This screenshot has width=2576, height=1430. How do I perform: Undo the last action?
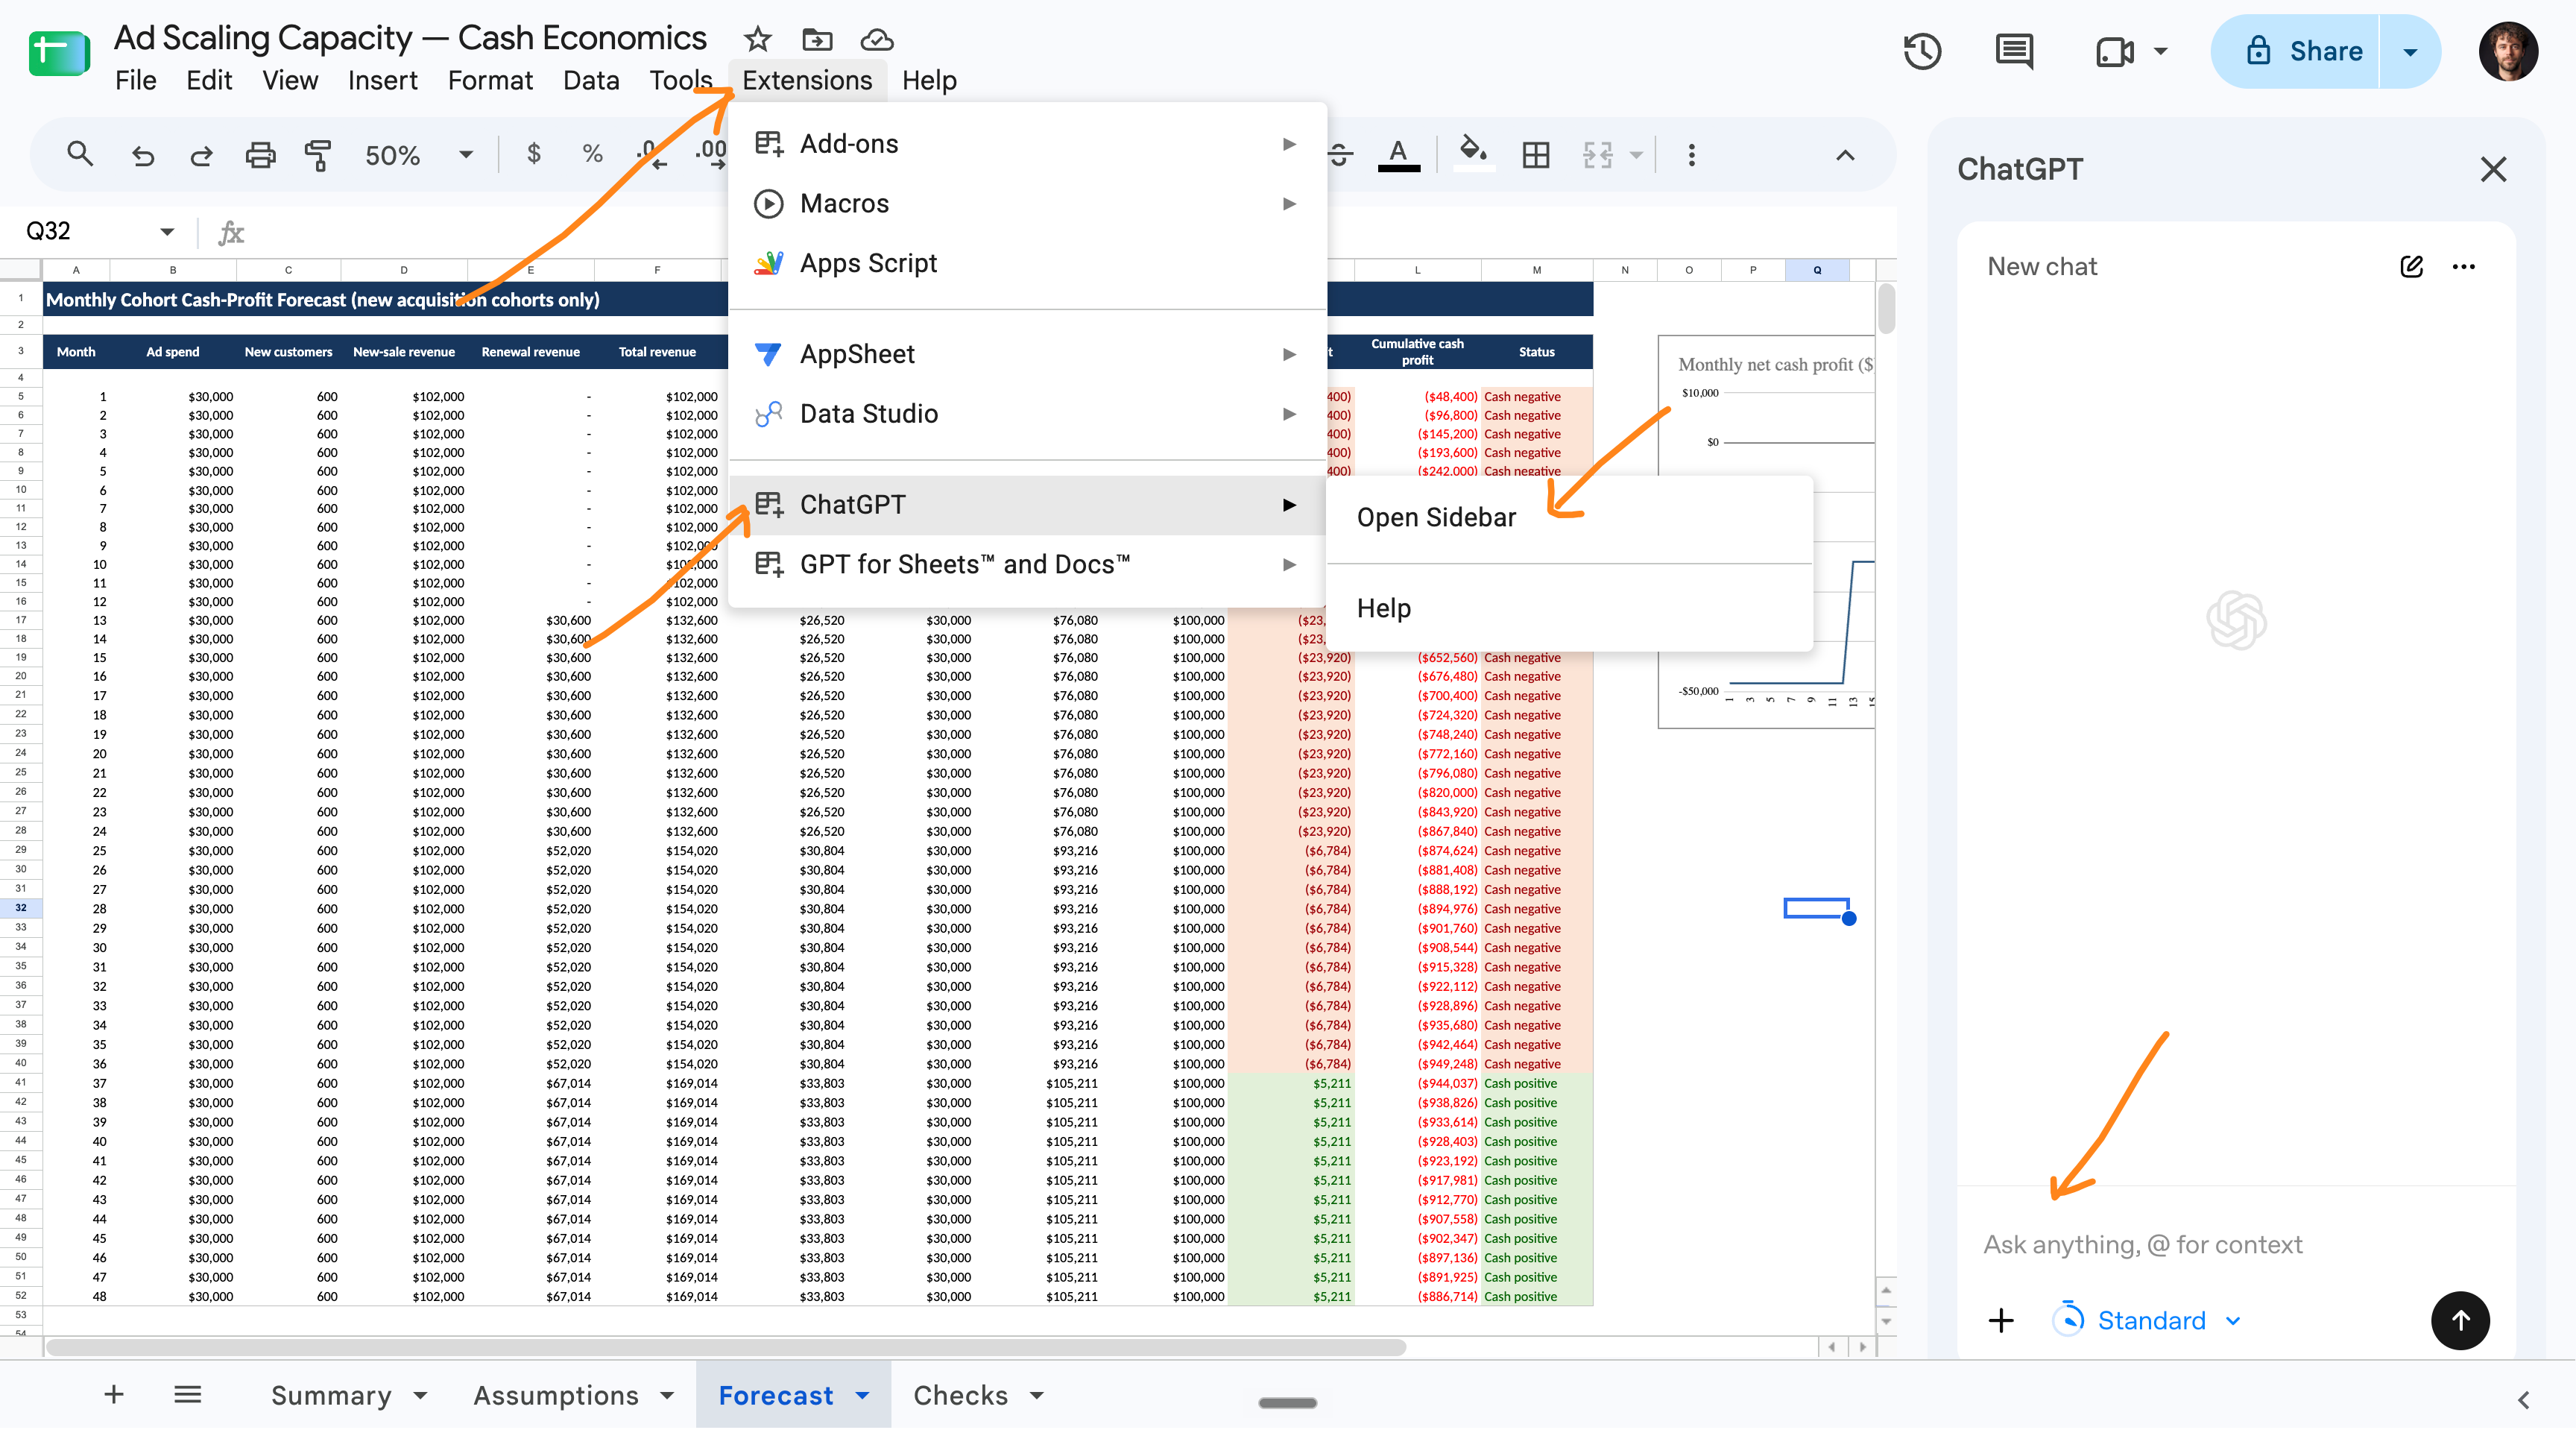click(142, 155)
